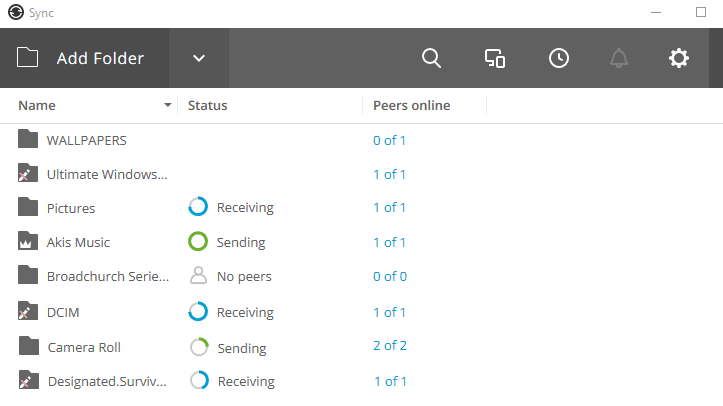Click the green Sending circle for Akis Music
Viewport: 723px width, 406px height.
(198, 241)
